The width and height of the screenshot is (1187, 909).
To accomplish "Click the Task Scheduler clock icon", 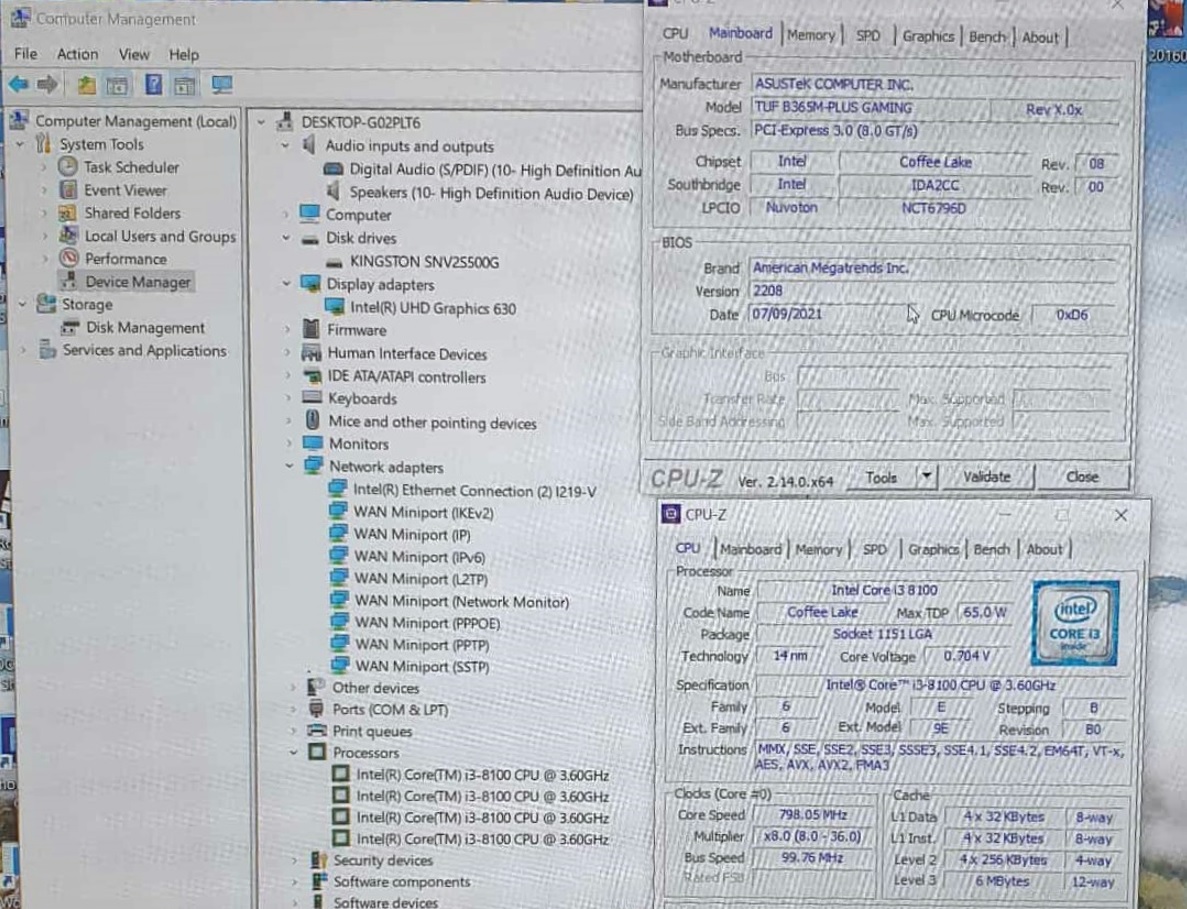I will 68,167.
